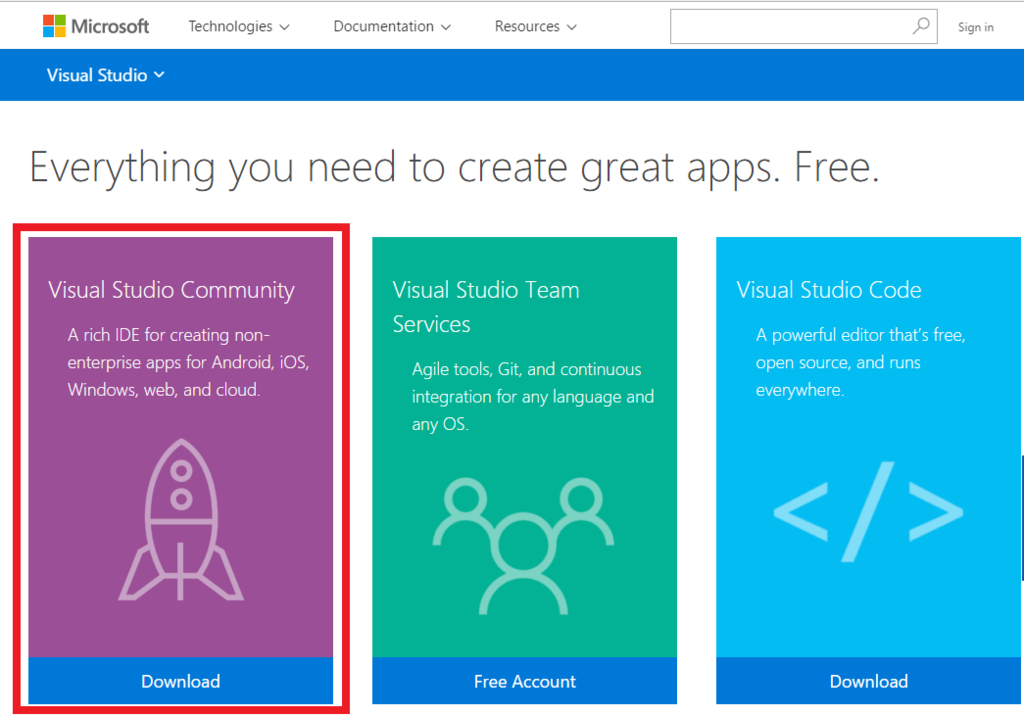This screenshot has height=716, width=1024.
Task: Click 'Everything you need to create great apps' heading
Action: pyautogui.click(x=455, y=167)
